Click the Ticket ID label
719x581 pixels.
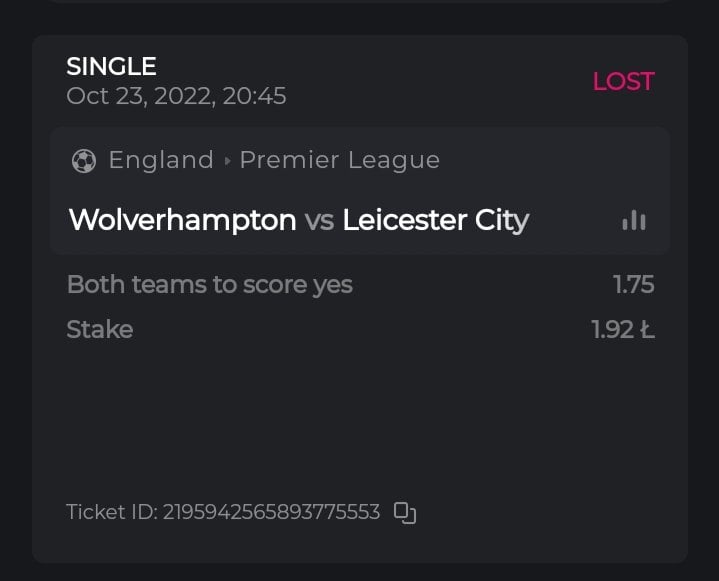click(x=111, y=512)
